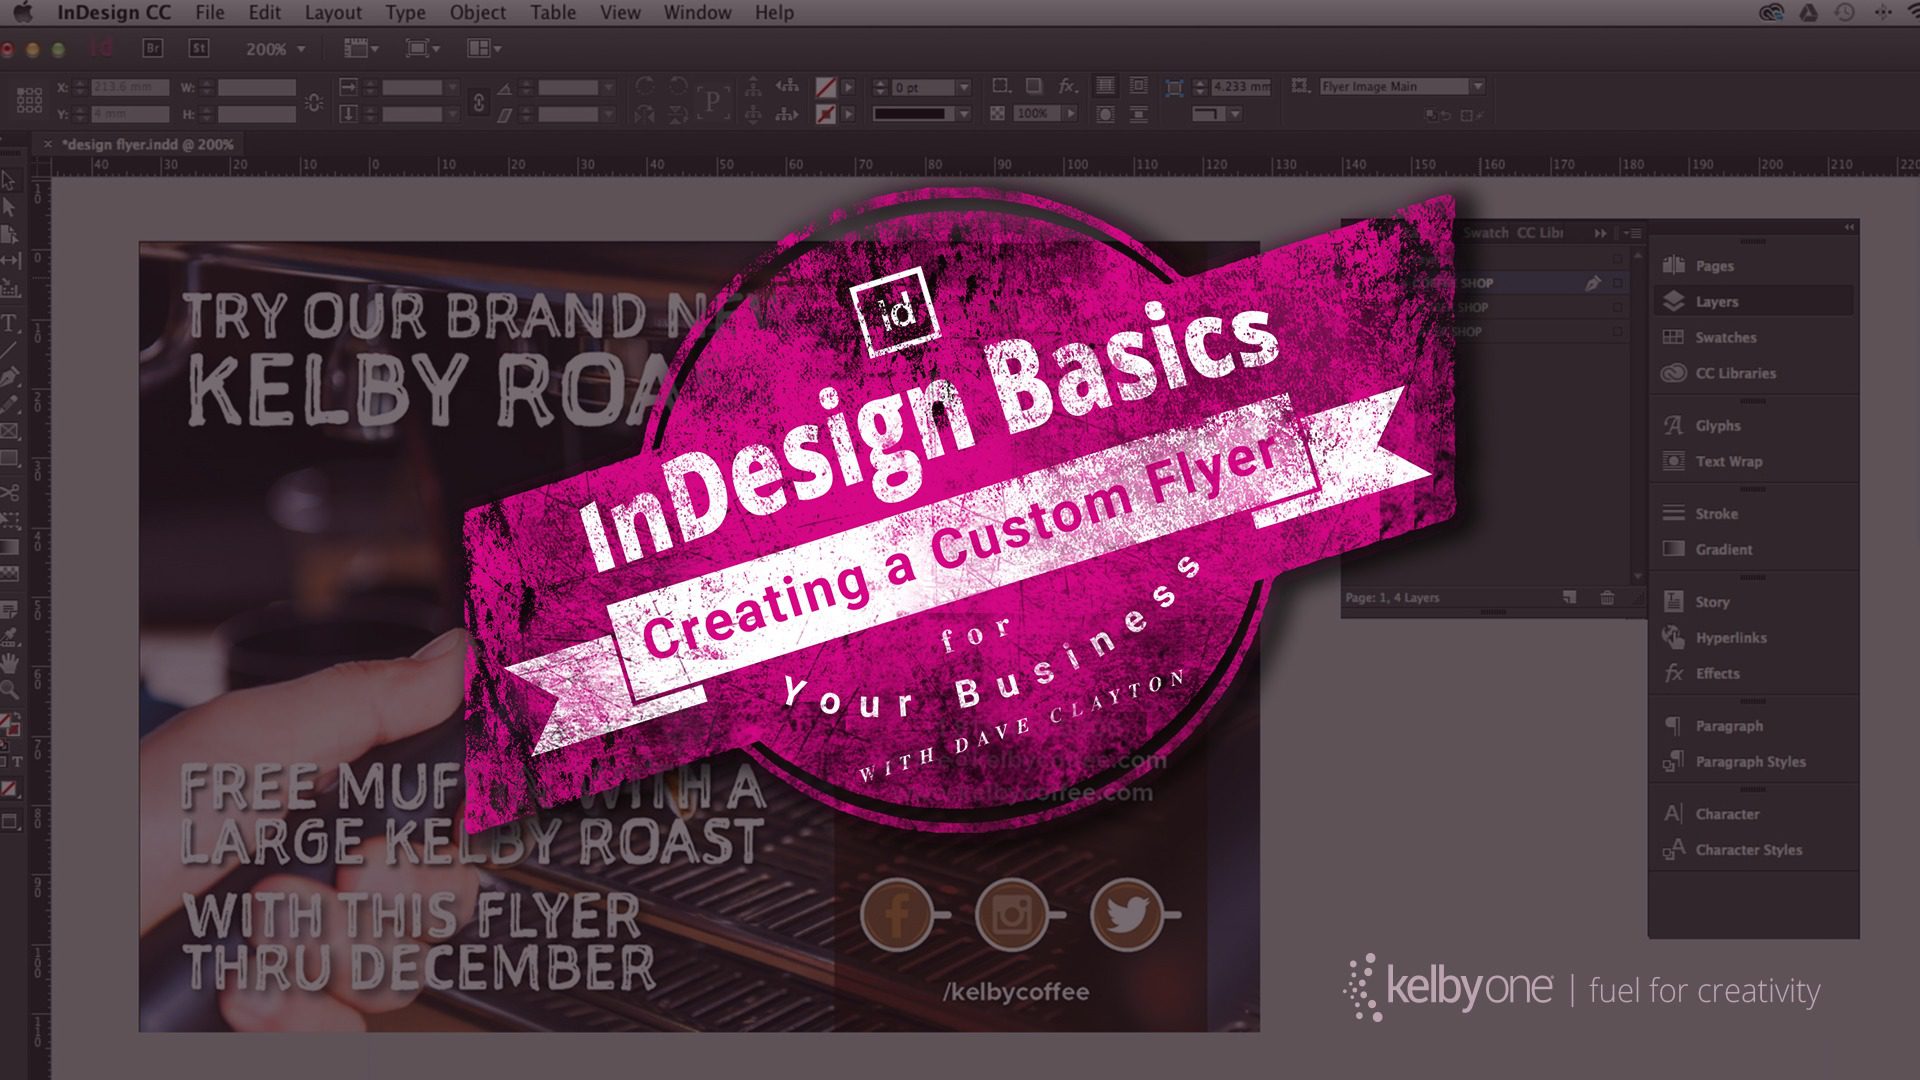Open the opacity 100% slider arrow

[x=1070, y=114]
